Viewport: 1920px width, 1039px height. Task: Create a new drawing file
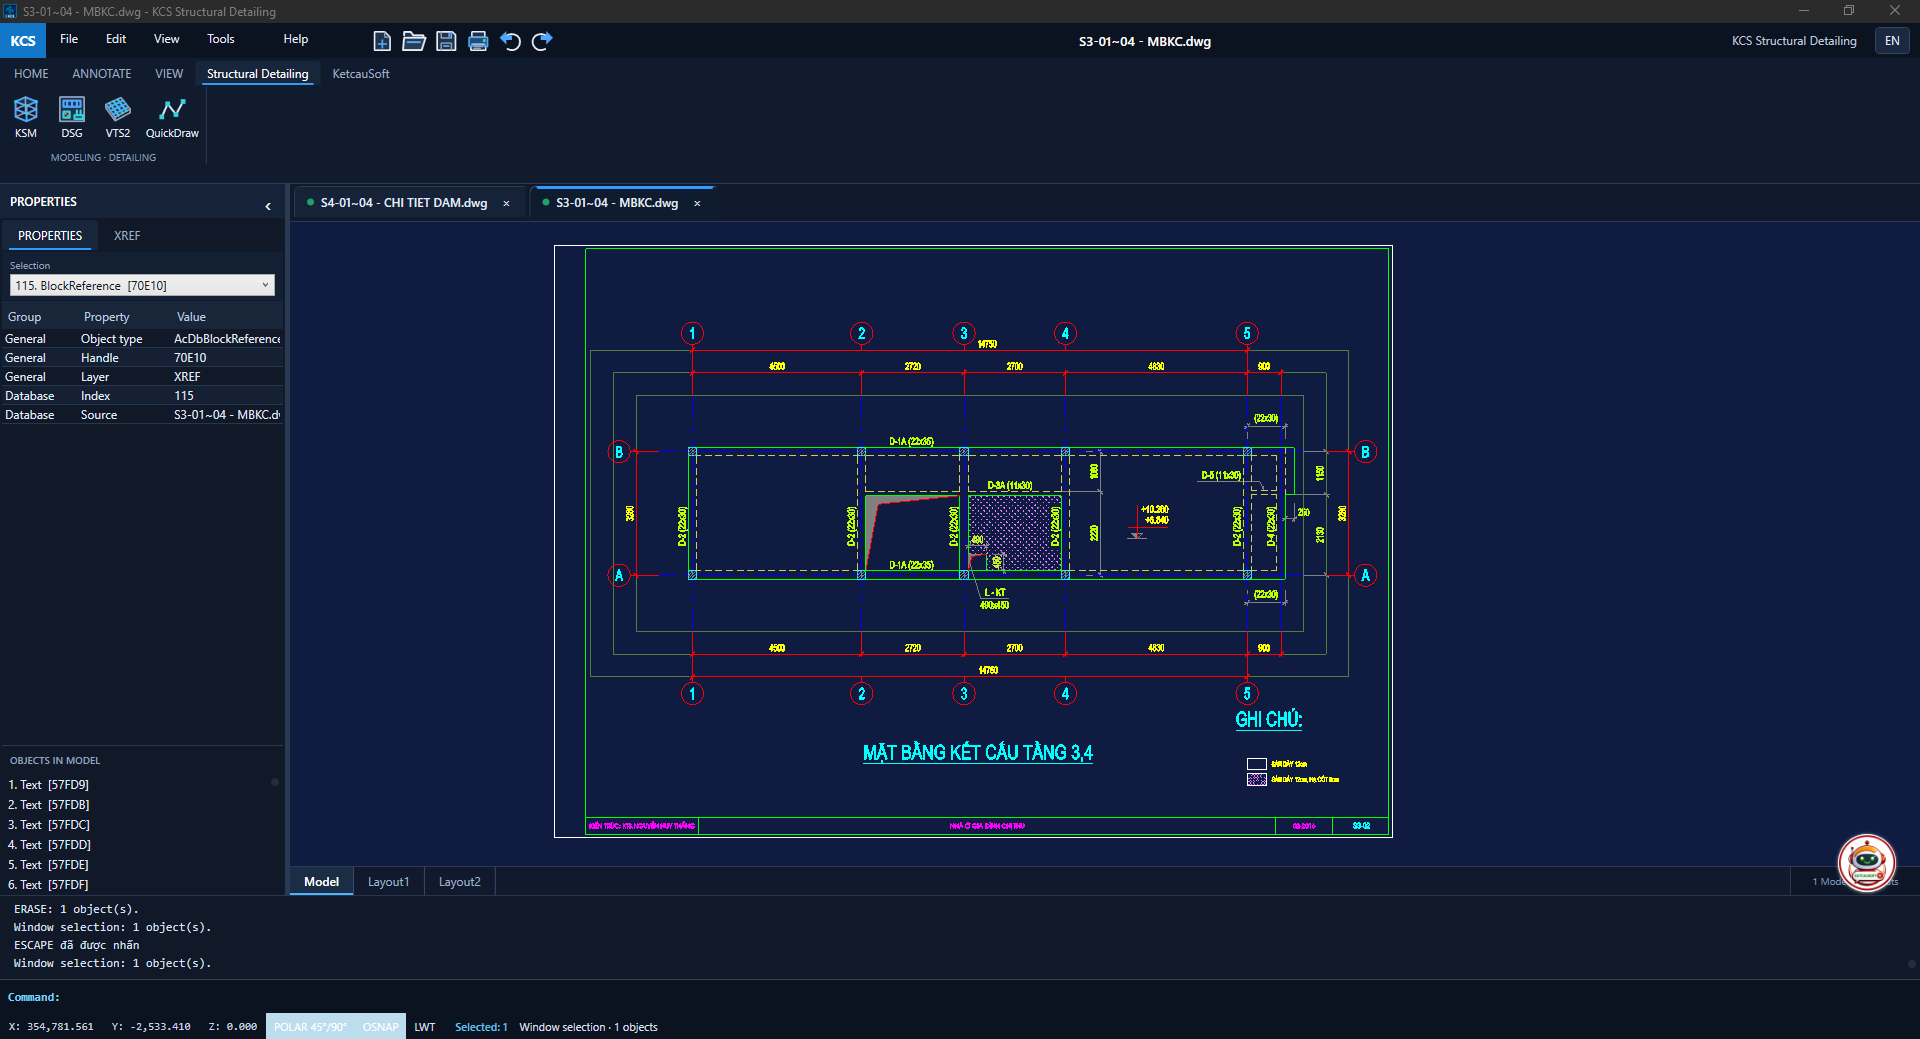point(382,41)
